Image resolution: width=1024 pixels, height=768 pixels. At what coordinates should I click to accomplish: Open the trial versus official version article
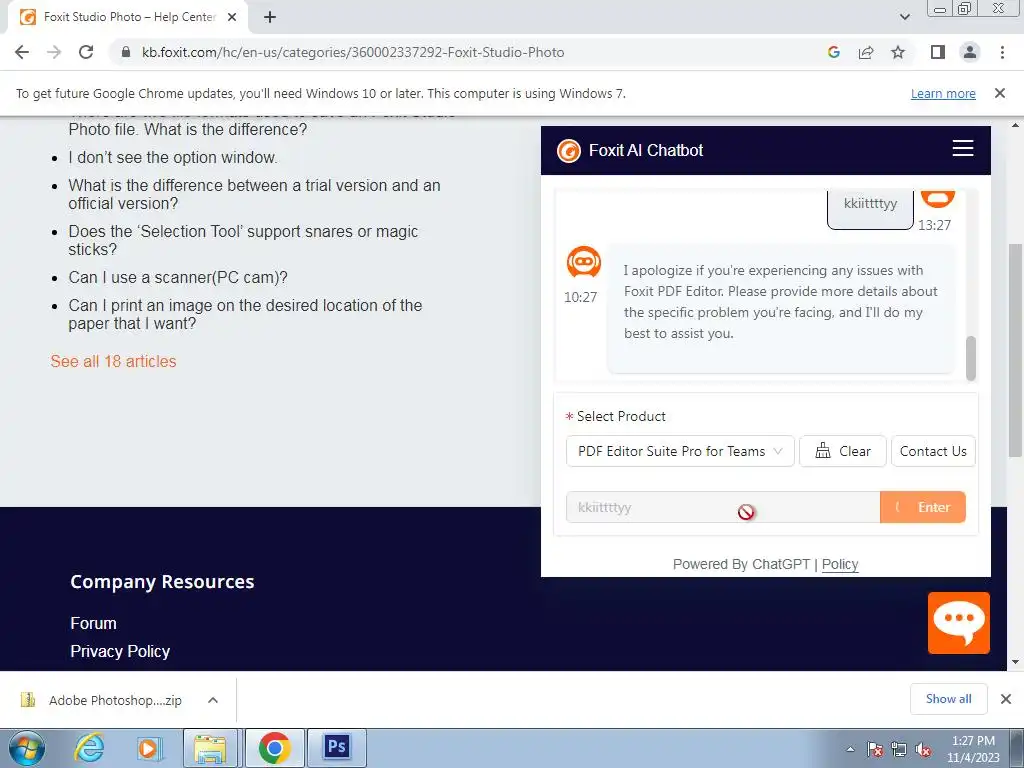point(254,195)
